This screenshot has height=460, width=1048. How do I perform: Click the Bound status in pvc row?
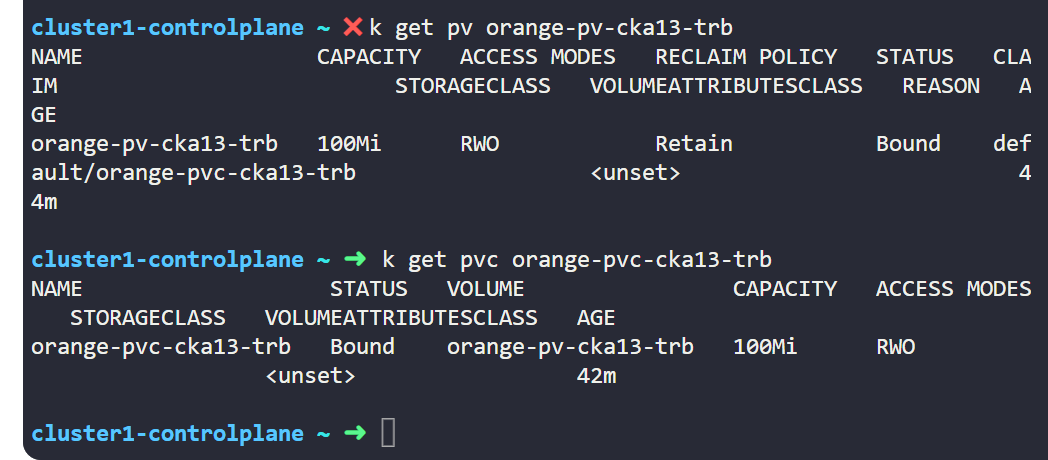pyautogui.click(x=362, y=347)
